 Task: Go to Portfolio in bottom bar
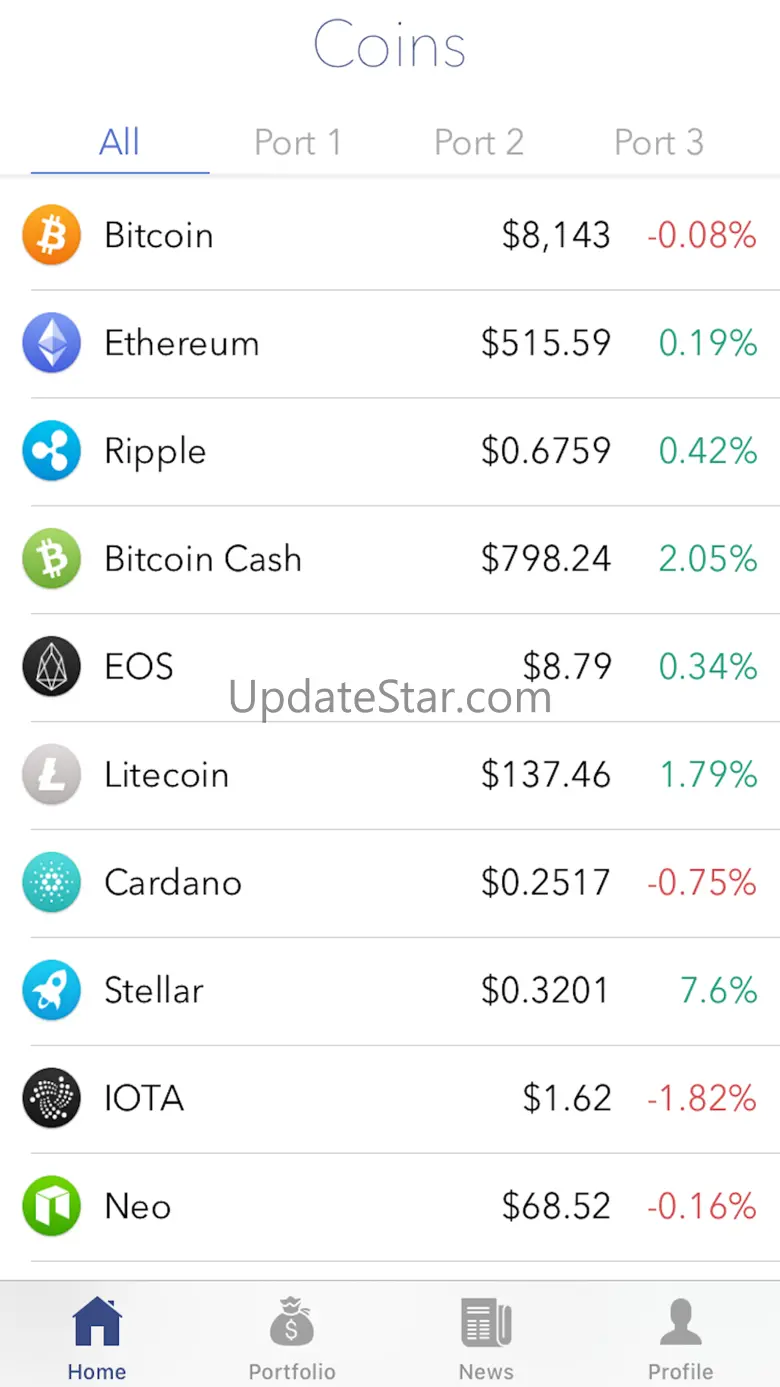tap(292, 1337)
